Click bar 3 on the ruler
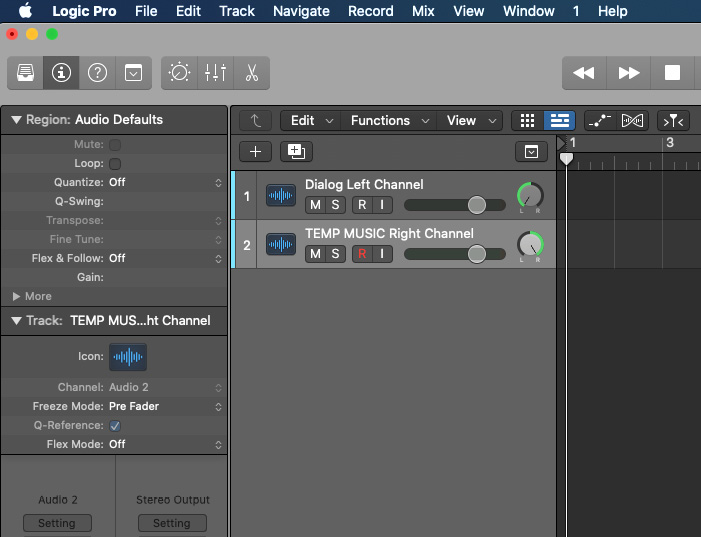 670,143
